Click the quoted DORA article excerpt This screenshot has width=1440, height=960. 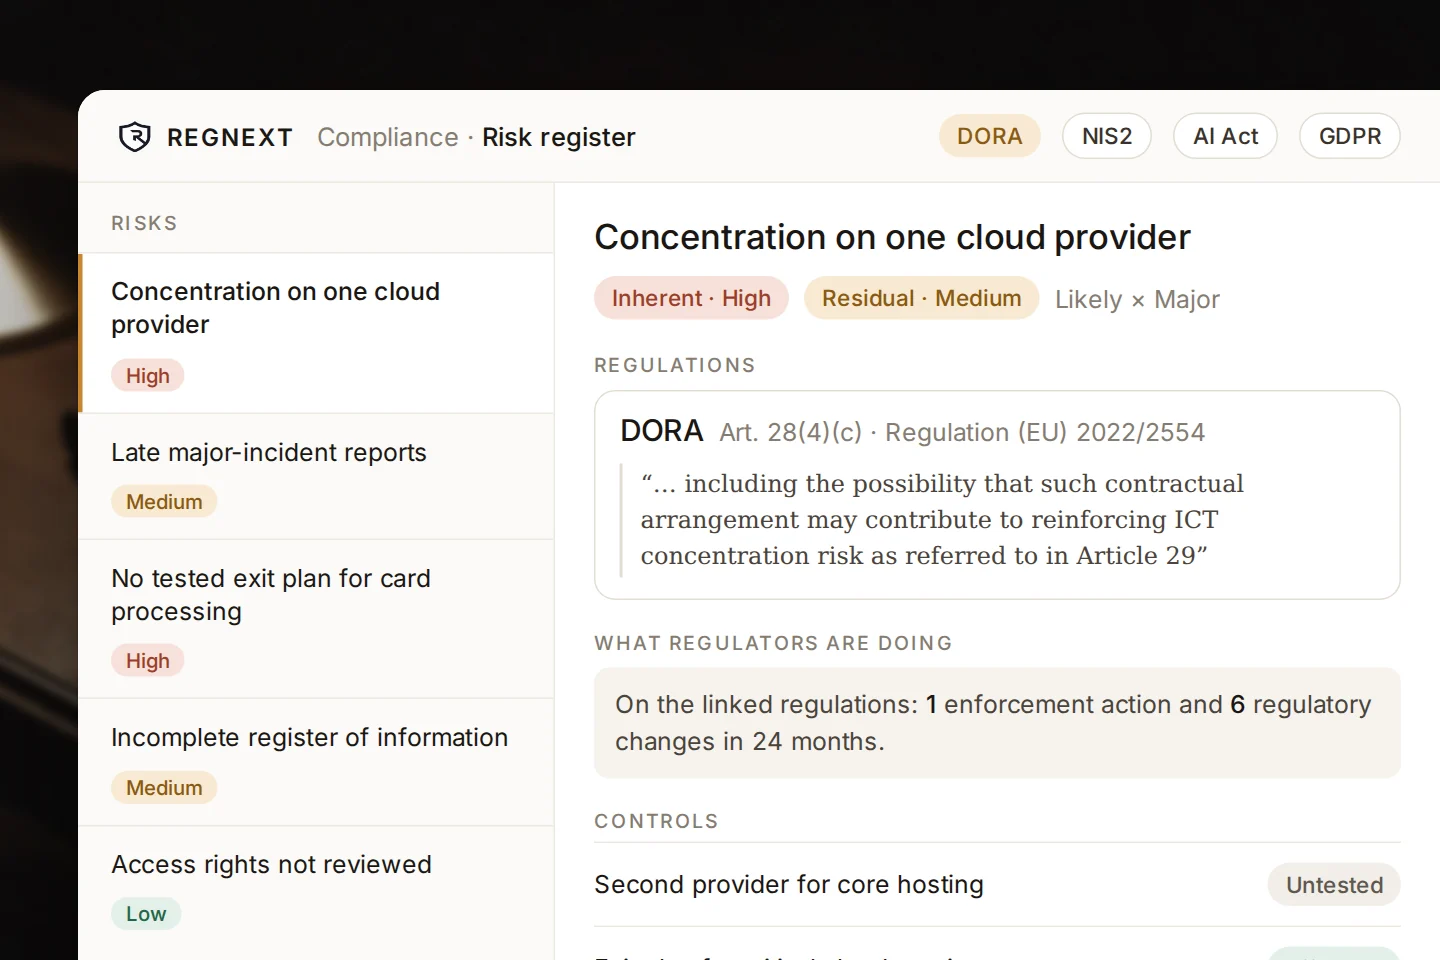(942, 520)
